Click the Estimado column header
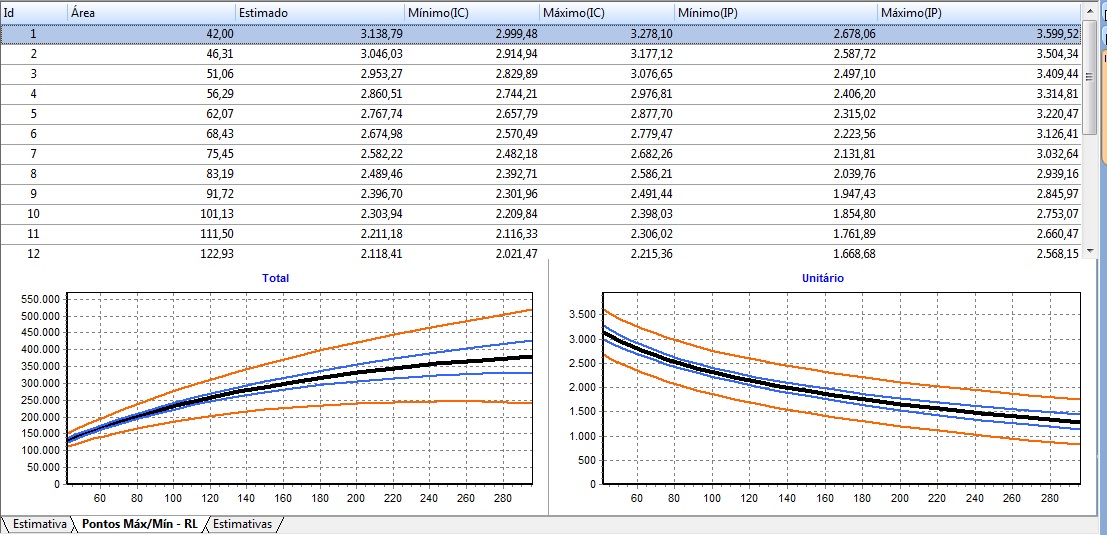1107x535 pixels. pos(321,13)
